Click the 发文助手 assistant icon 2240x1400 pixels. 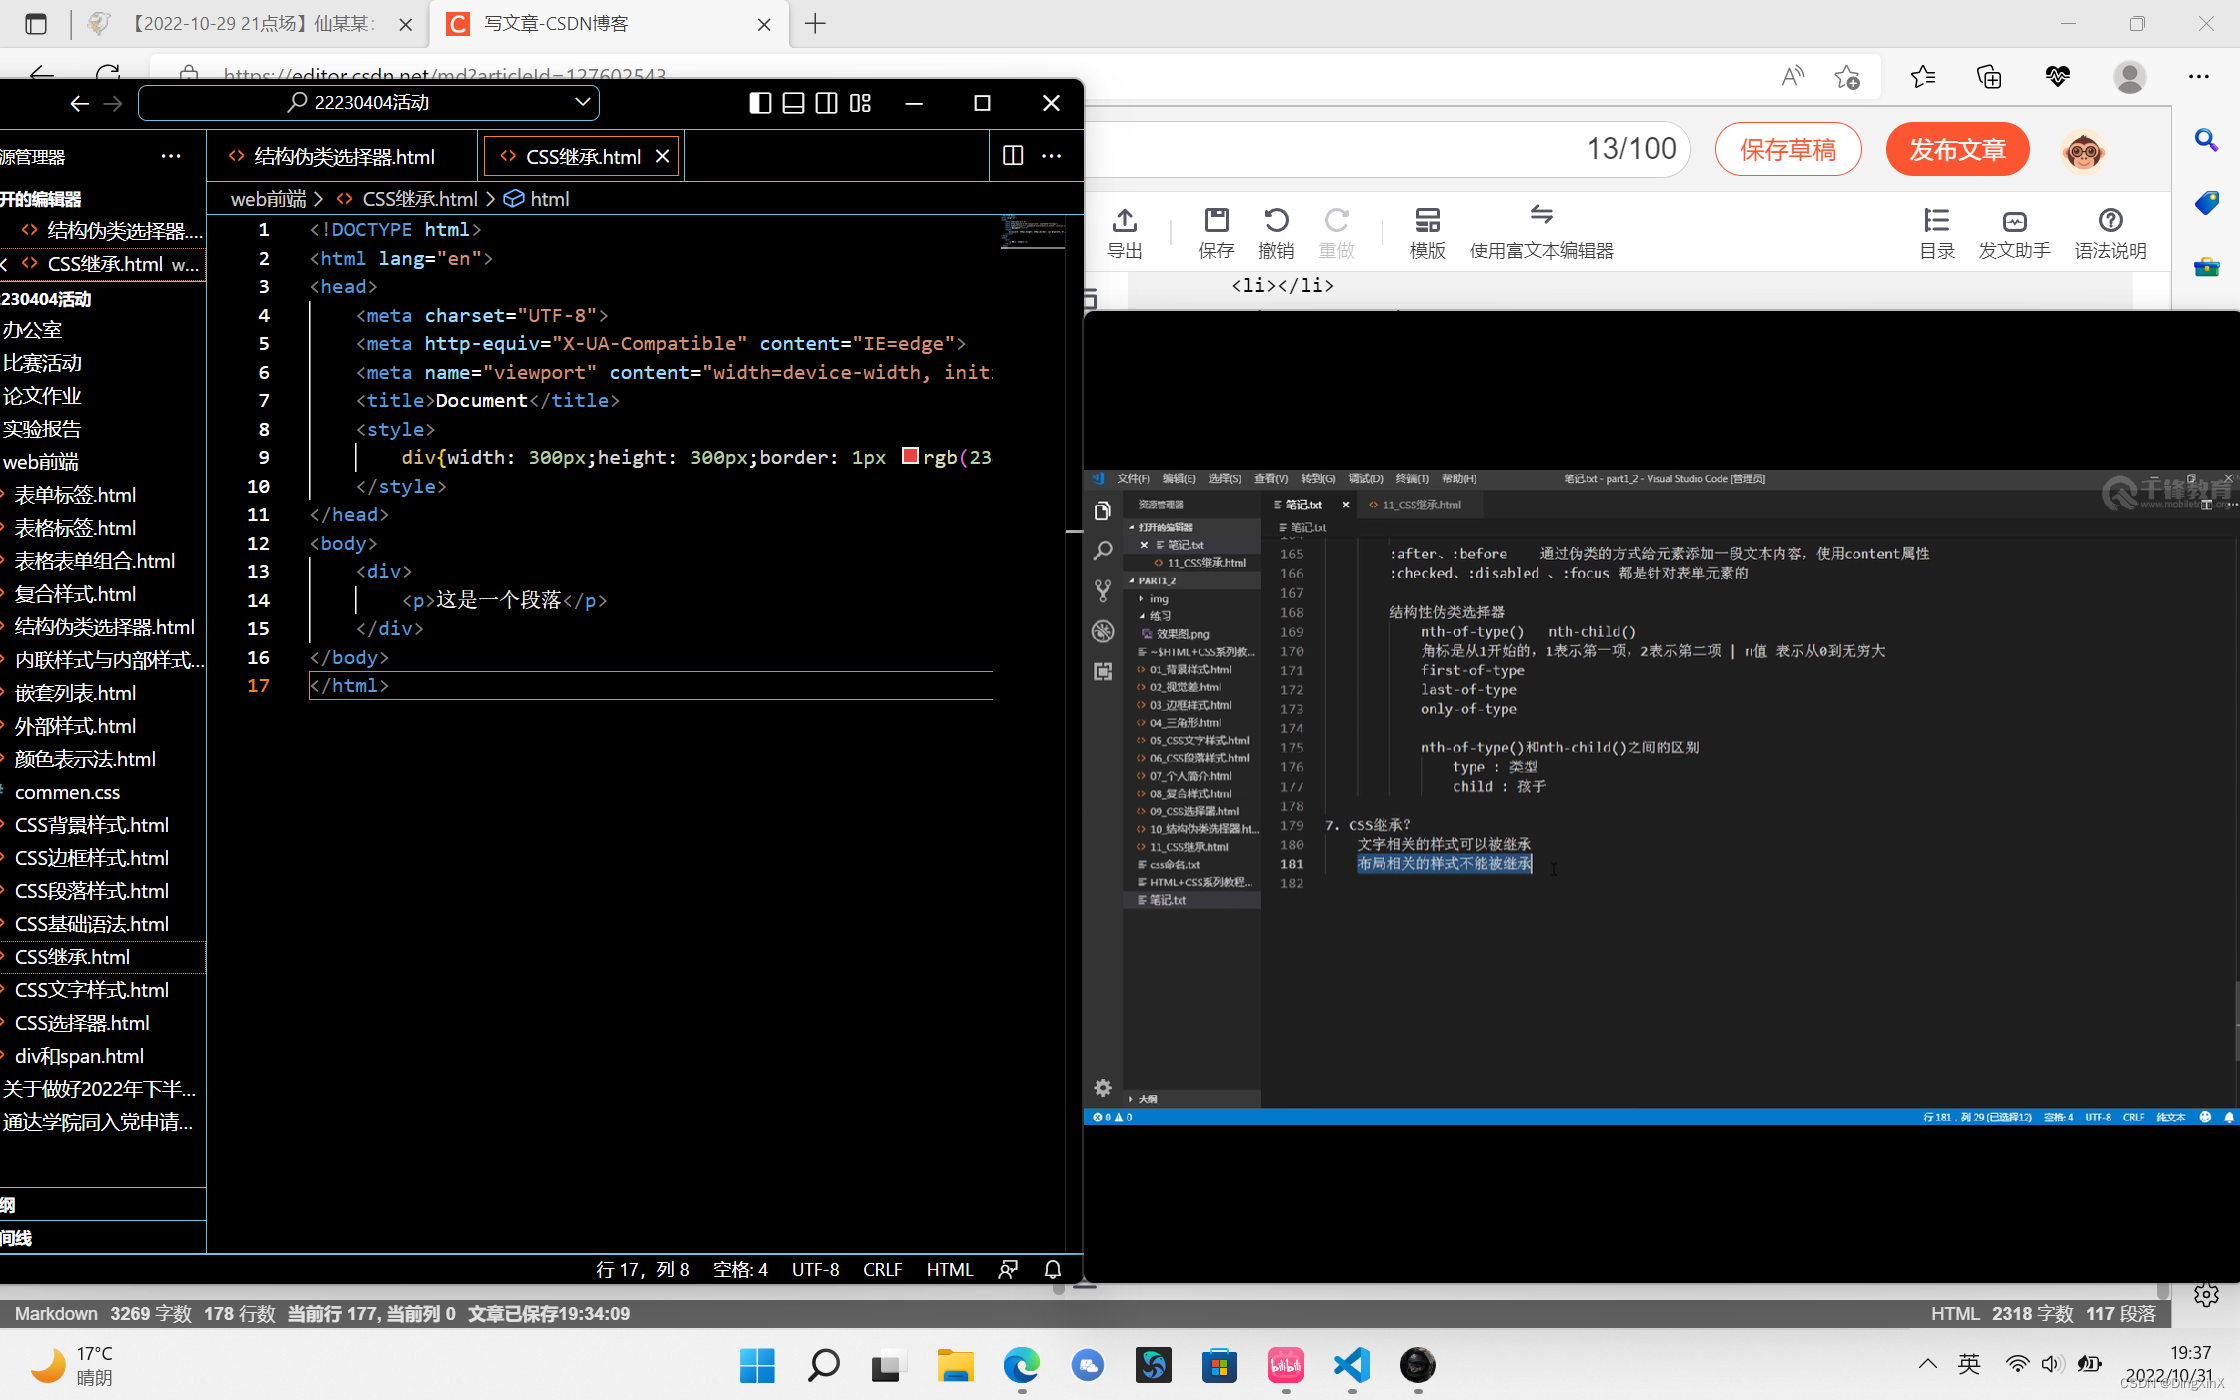2014,230
